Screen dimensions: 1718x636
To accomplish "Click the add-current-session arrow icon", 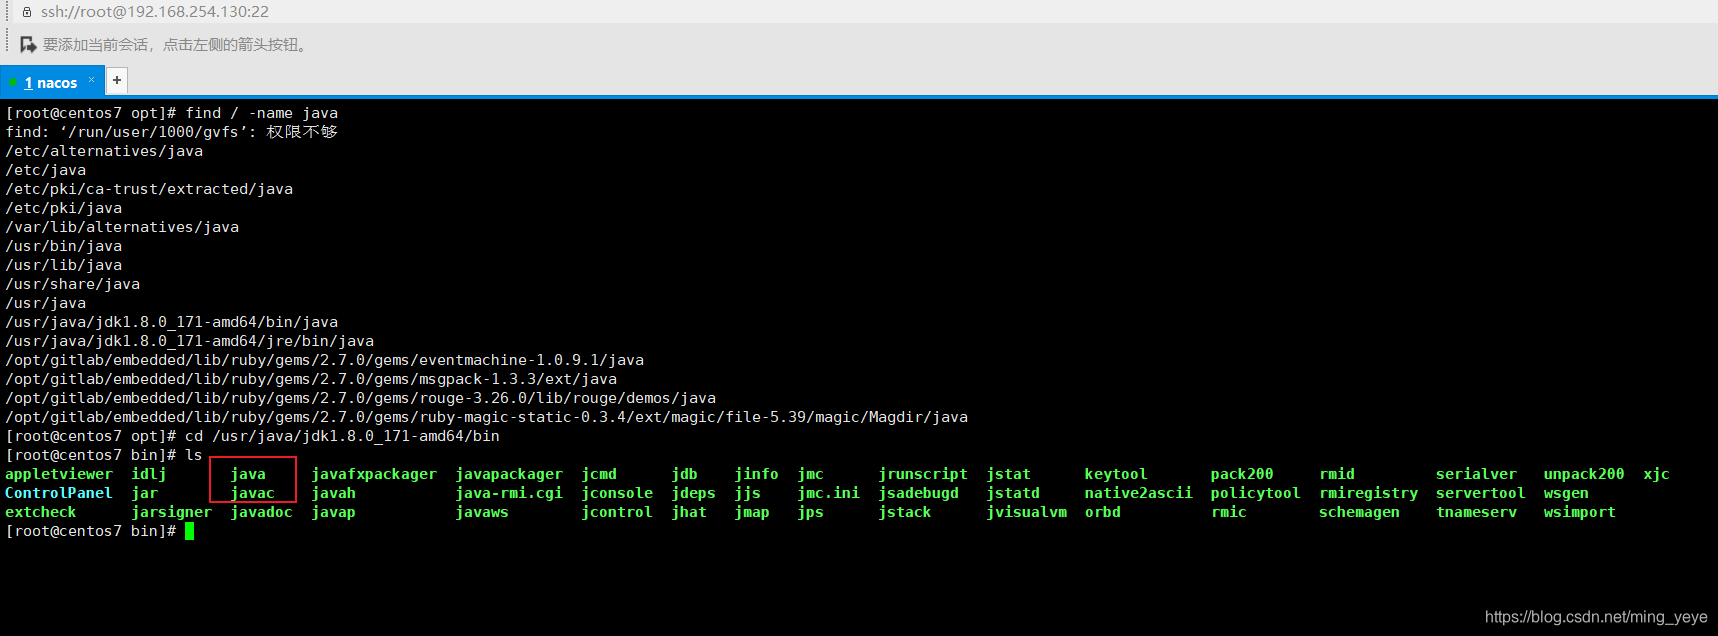I will [x=28, y=45].
